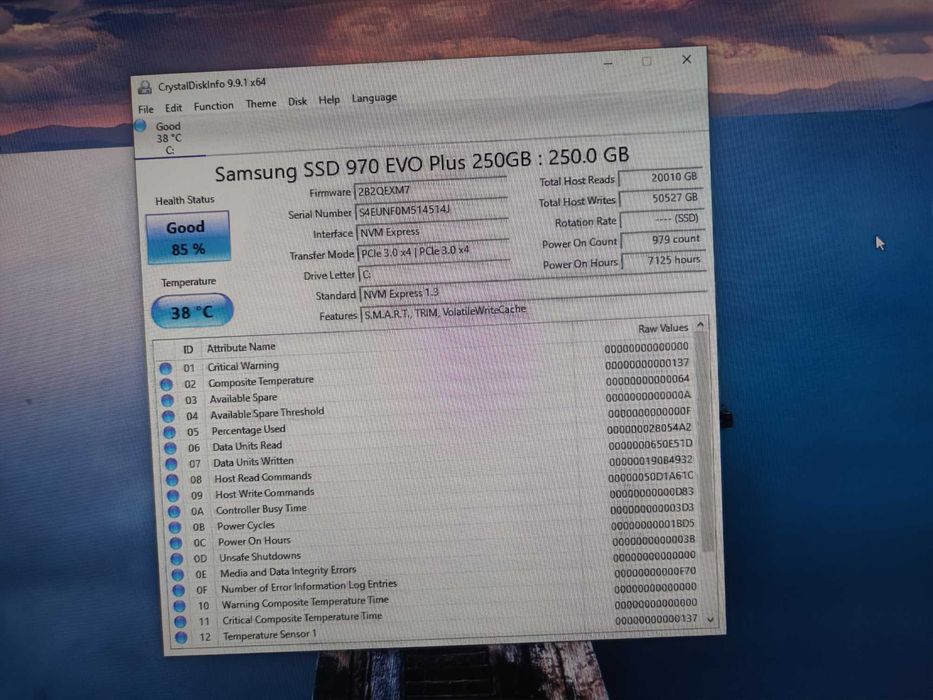933x700 pixels.
Task: Click blue dot for Critical Composite Temperature Time
Action: [180, 621]
